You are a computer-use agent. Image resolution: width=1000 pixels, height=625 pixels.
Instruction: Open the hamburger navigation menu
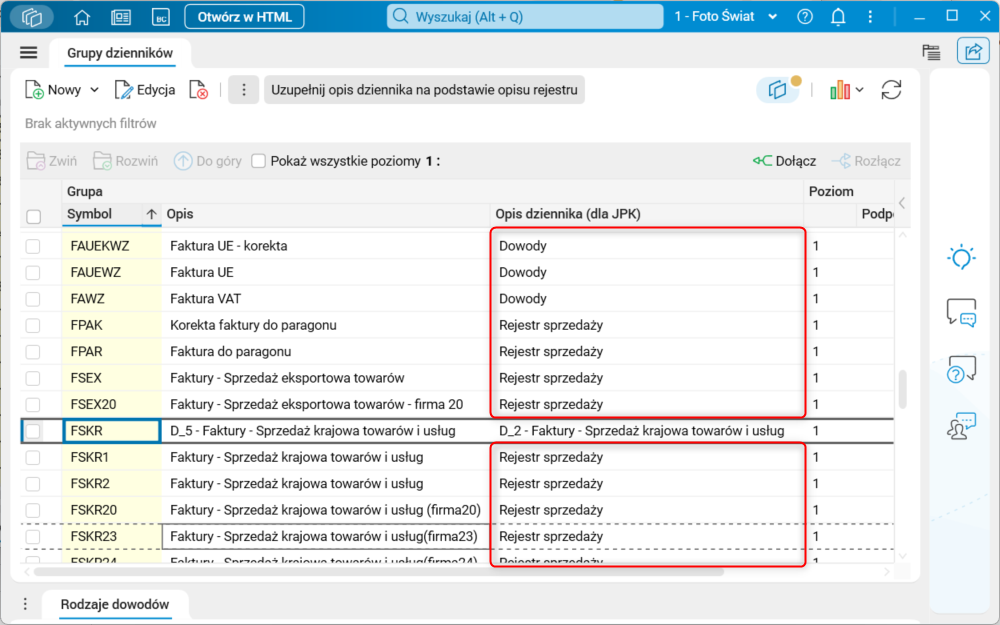(29, 53)
